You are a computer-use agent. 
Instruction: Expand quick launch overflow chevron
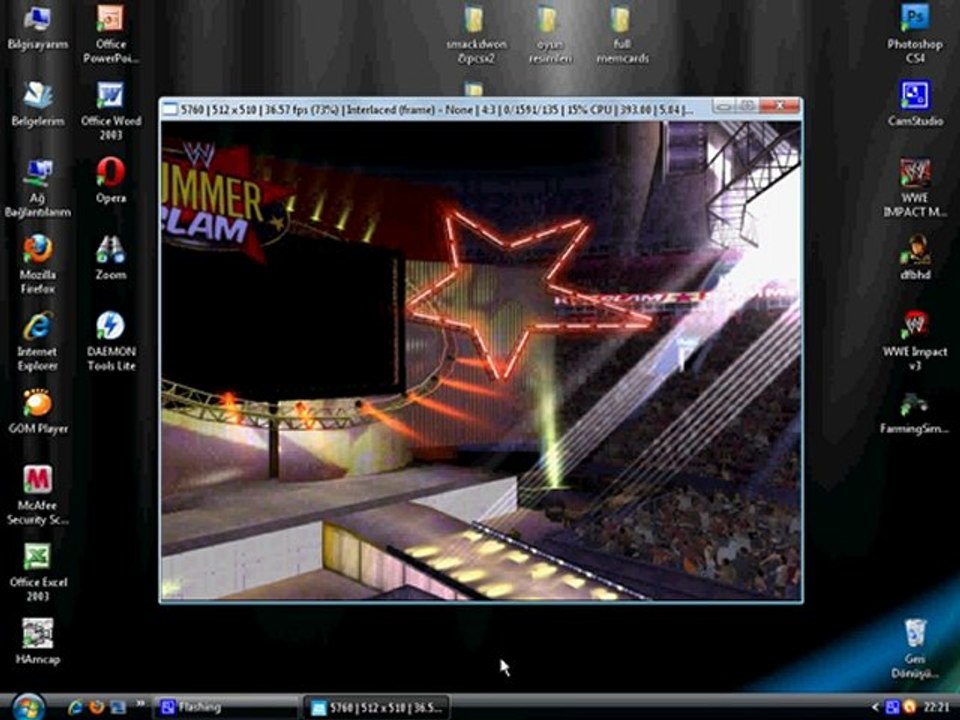tap(140, 704)
